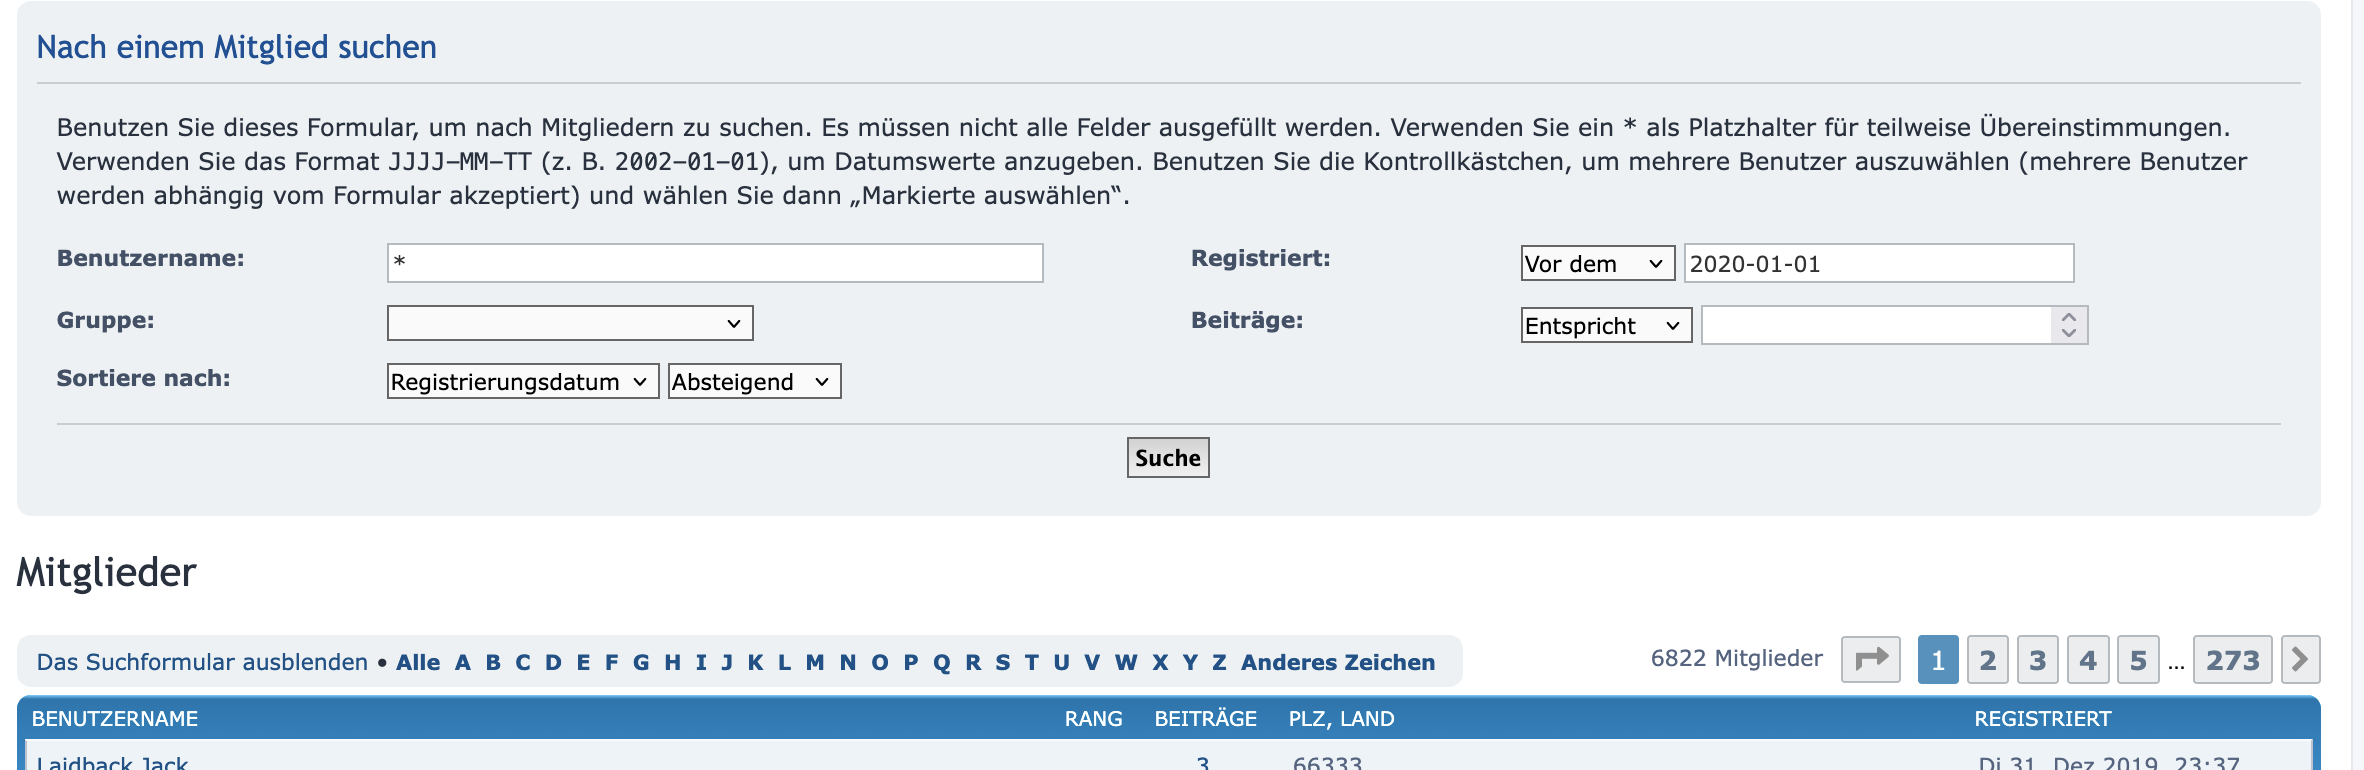Open Laidback Jack's member profile
The height and width of the screenshot is (770, 2364).
pyautogui.click(x=112, y=763)
